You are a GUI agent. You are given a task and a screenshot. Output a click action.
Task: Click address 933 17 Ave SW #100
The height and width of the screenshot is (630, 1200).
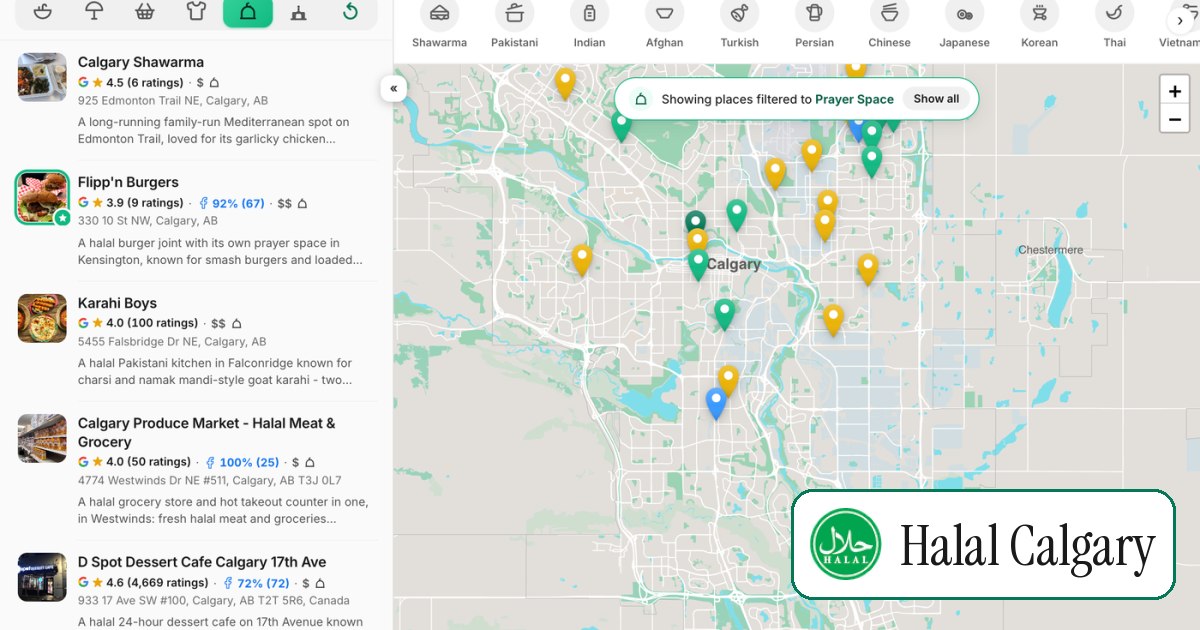click(214, 601)
